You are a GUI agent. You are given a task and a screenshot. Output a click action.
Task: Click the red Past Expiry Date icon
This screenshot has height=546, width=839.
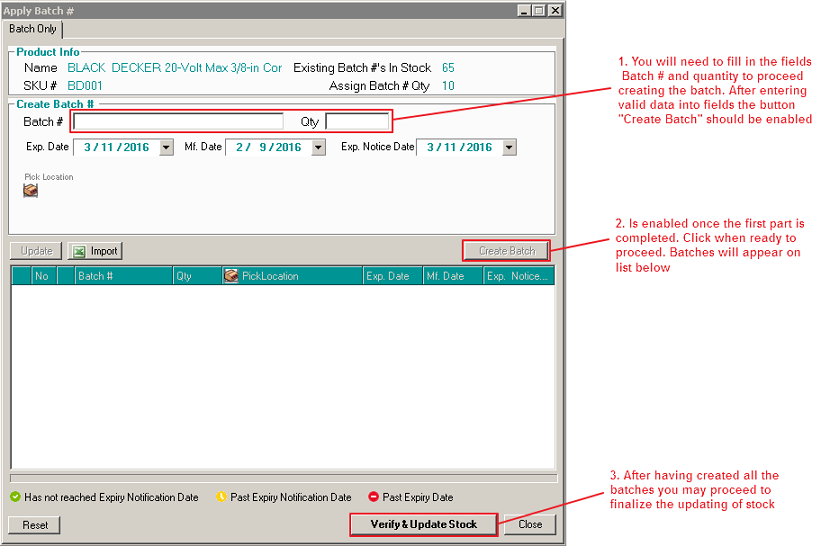373,497
